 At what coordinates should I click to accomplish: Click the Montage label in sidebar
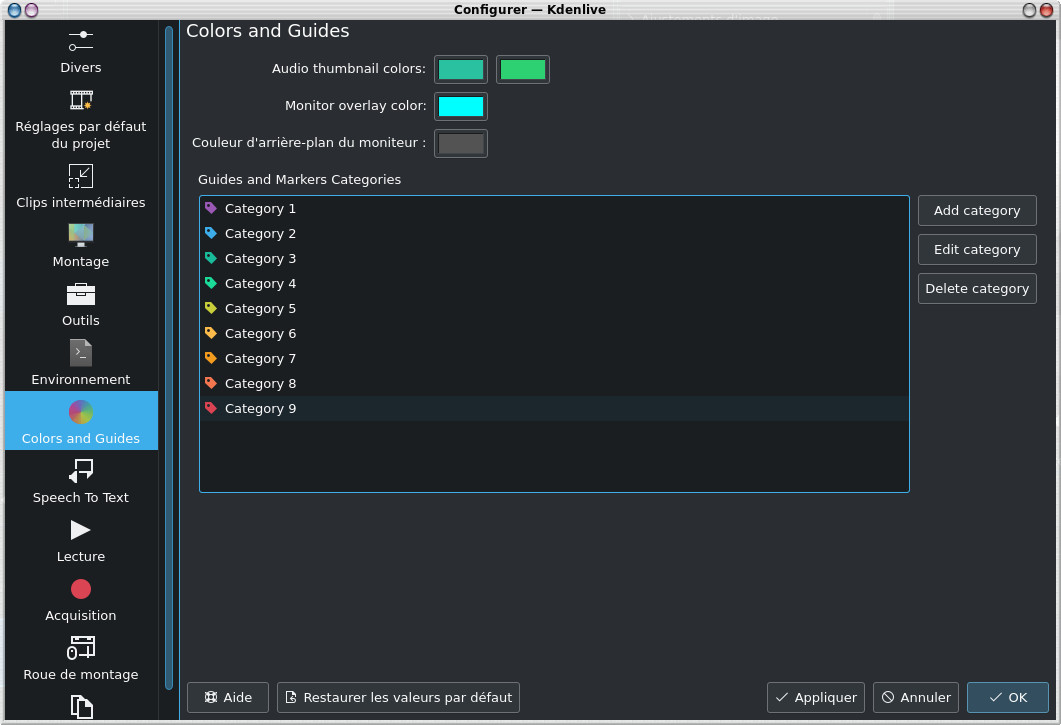coord(81,261)
